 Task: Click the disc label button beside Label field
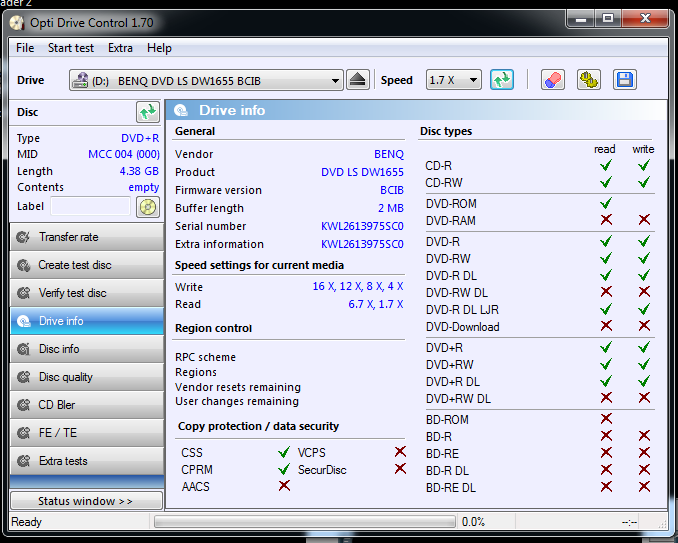click(148, 207)
